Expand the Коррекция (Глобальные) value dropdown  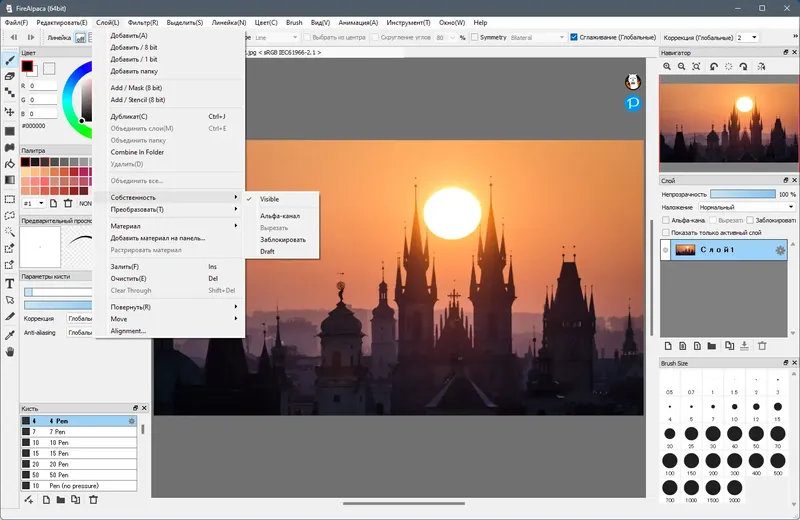[752, 37]
